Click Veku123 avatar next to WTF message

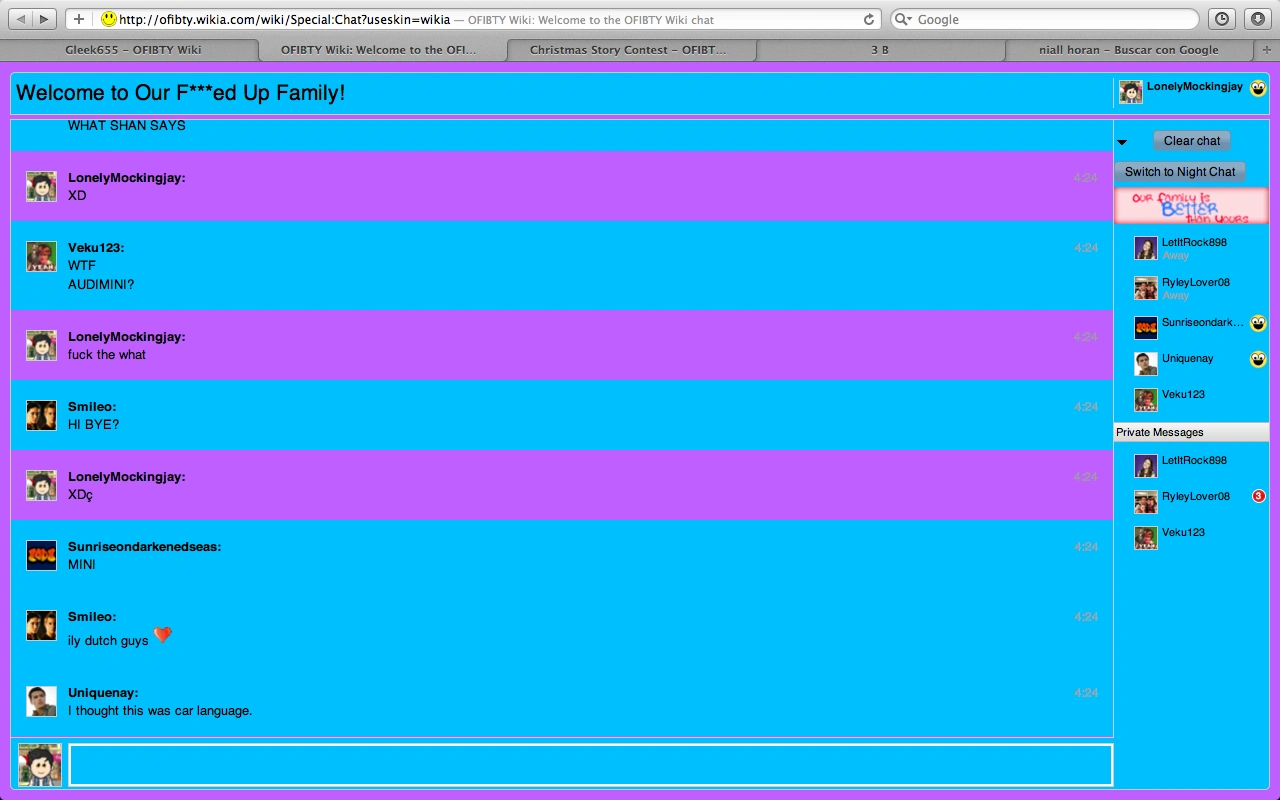pyautogui.click(x=41, y=256)
